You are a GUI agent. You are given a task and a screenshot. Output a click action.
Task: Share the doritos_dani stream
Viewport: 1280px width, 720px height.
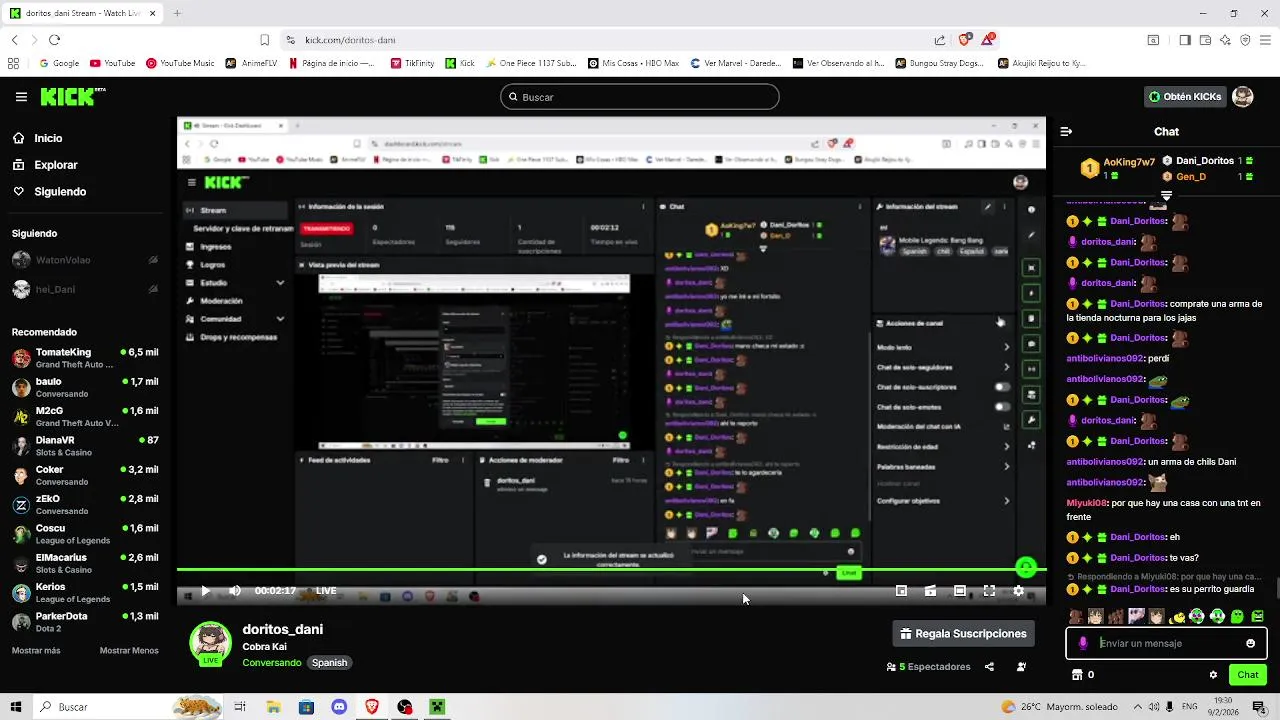(989, 667)
